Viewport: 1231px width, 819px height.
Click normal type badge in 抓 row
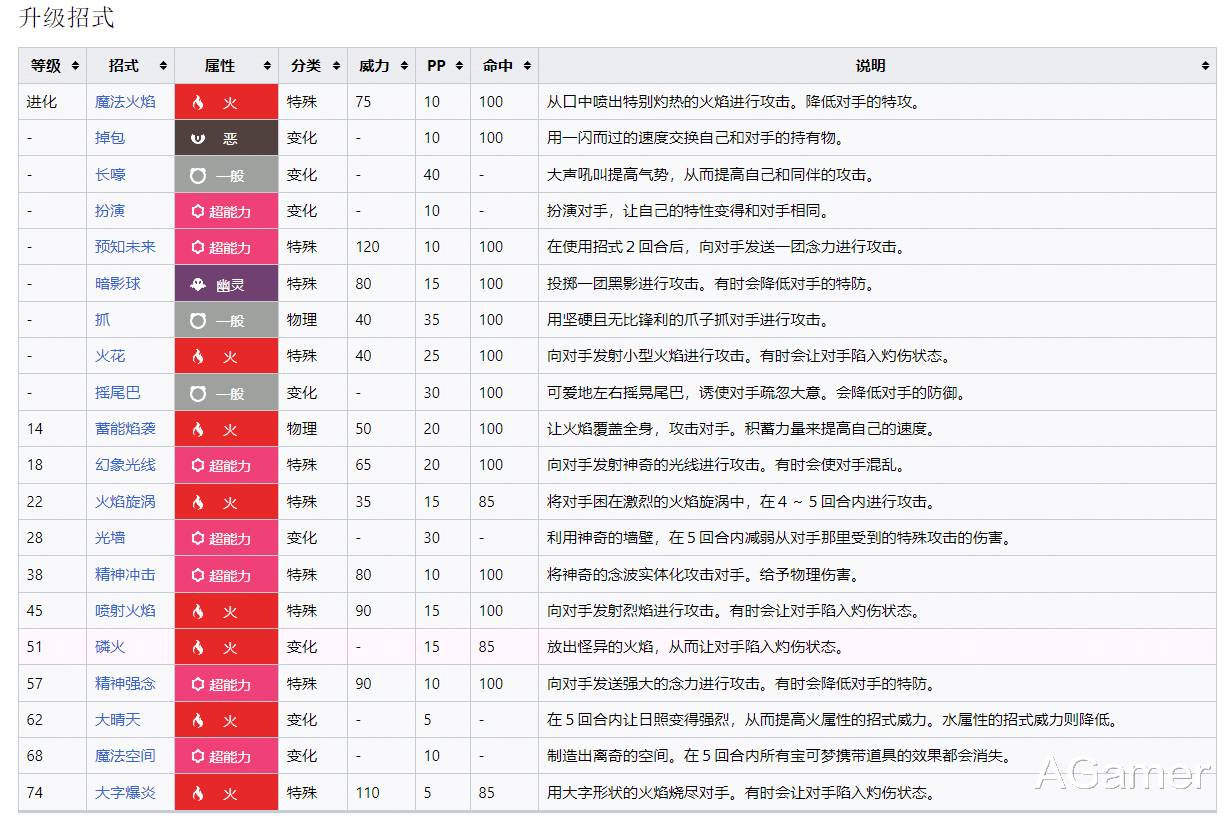226,320
